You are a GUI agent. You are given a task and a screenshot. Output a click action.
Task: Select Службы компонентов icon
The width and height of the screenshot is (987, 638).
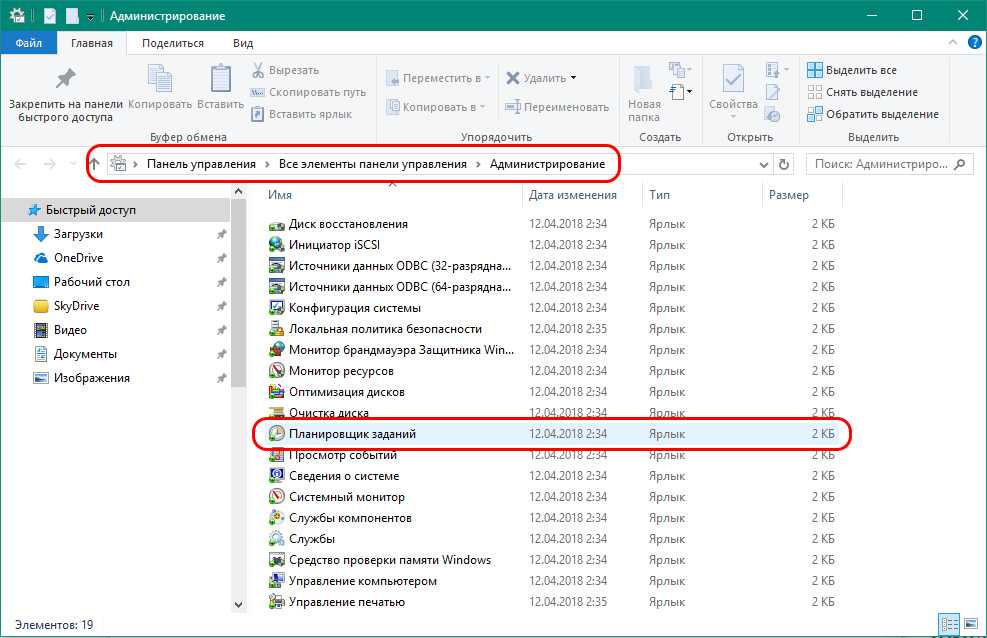(x=277, y=518)
